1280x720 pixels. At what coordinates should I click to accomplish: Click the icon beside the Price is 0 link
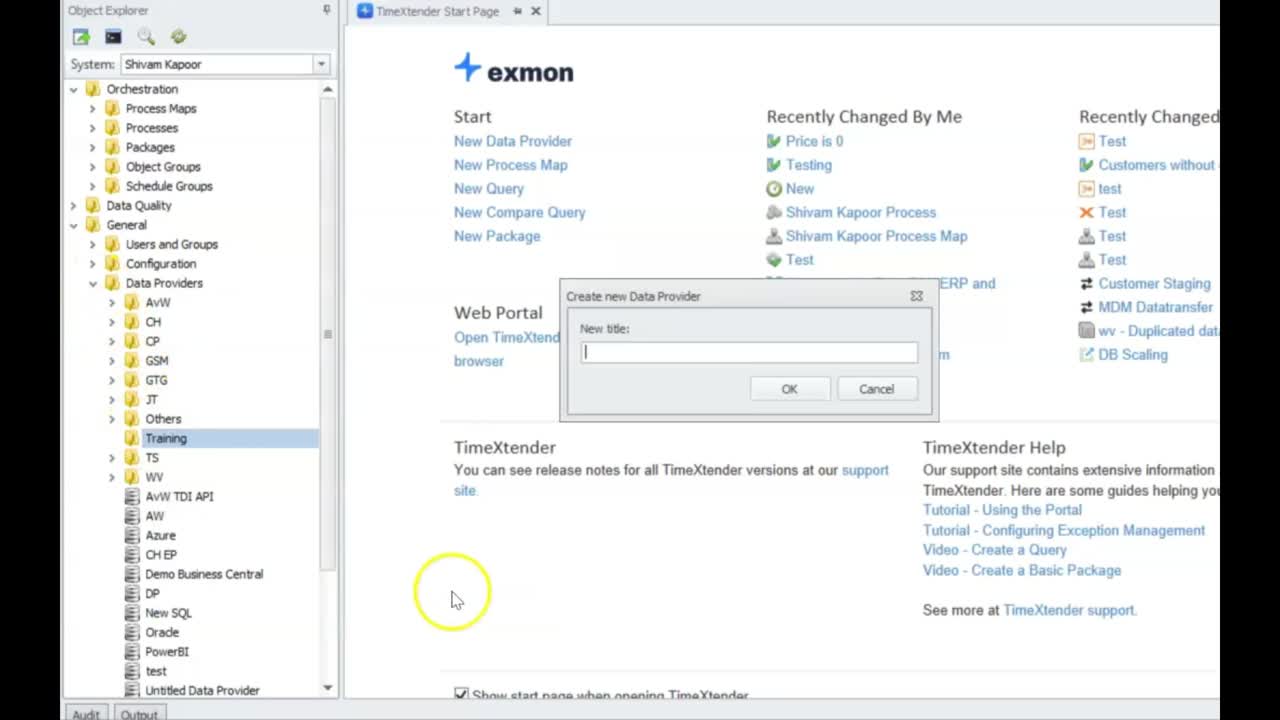coord(774,141)
